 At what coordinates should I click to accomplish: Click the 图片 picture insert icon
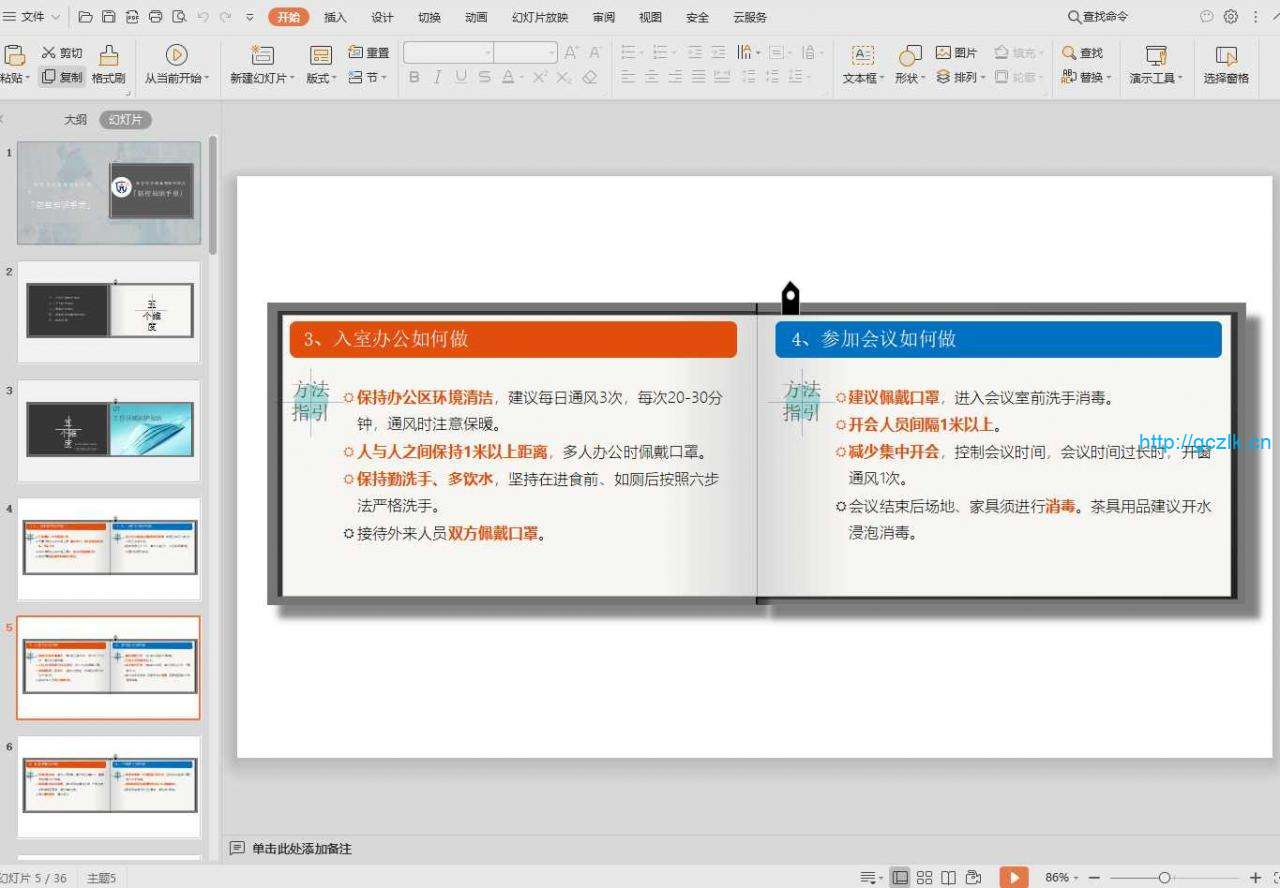point(944,53)
